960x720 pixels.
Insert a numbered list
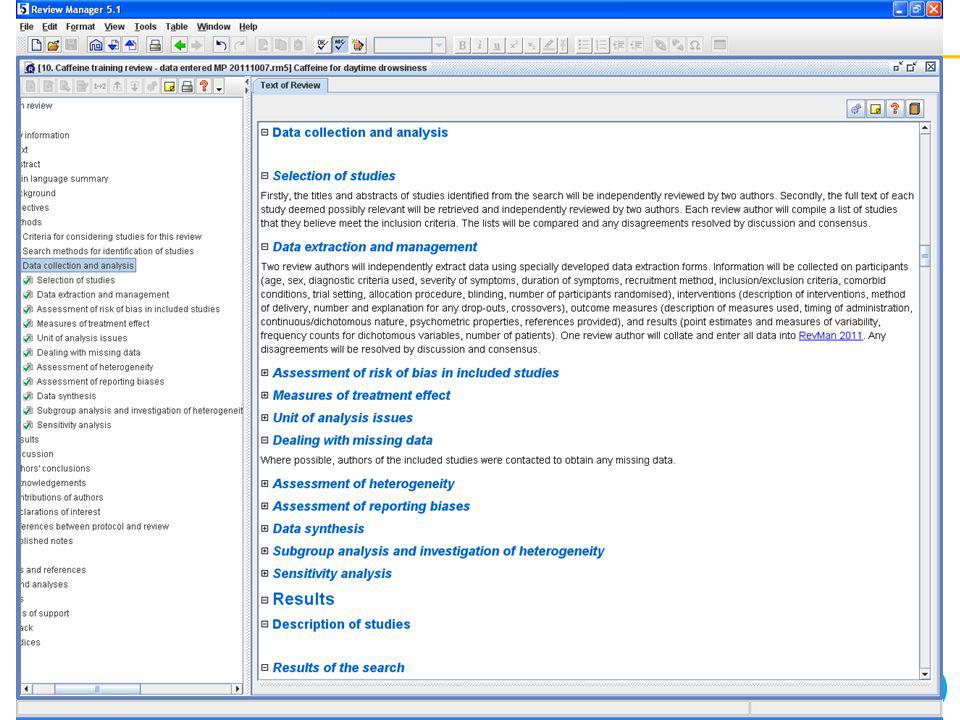point(601,45)
